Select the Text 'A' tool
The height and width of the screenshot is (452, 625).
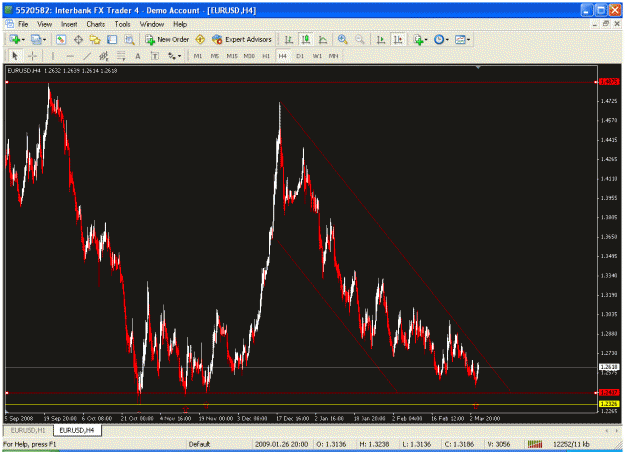coord(138,56)
